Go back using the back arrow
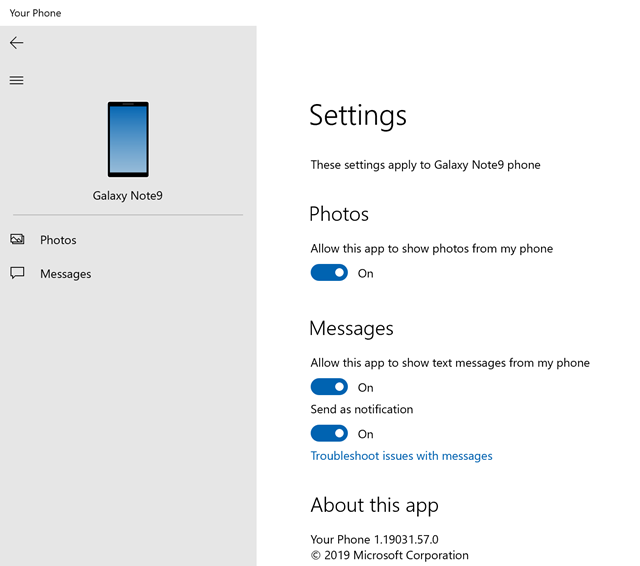Viewport: 640px width, 566px height. [16, 43]
